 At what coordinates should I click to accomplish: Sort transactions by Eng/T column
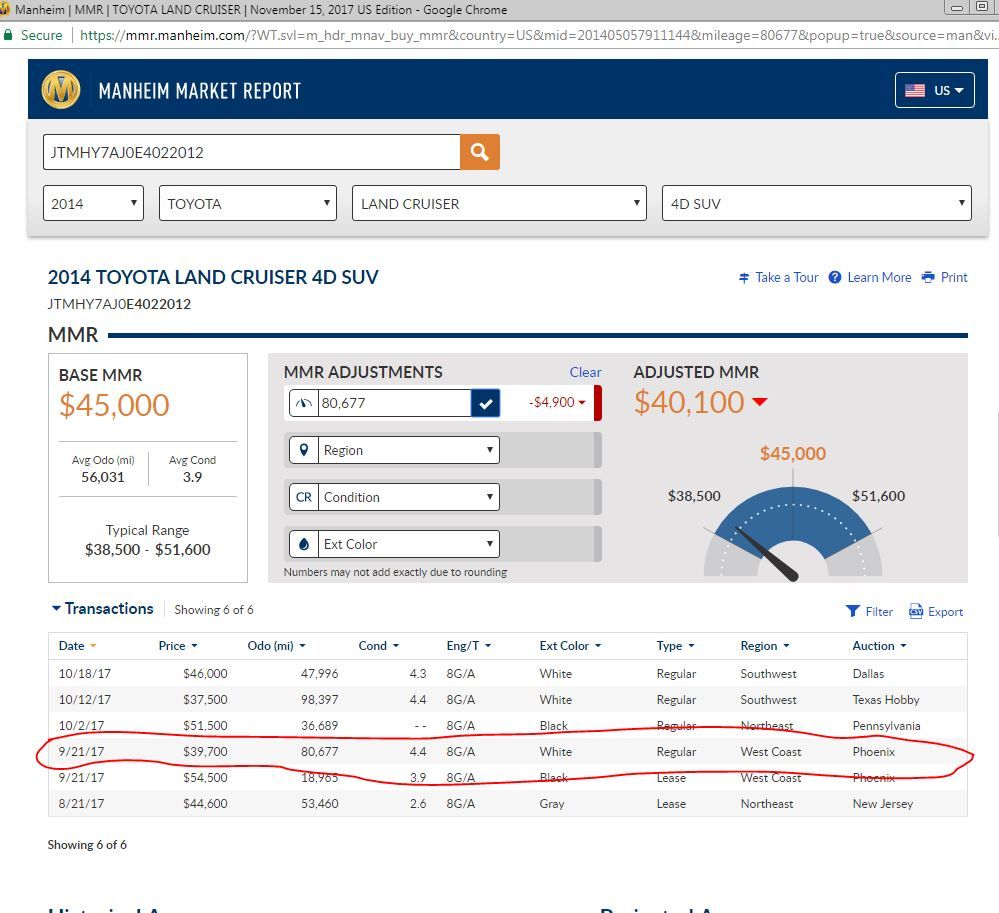pos(469,645)
